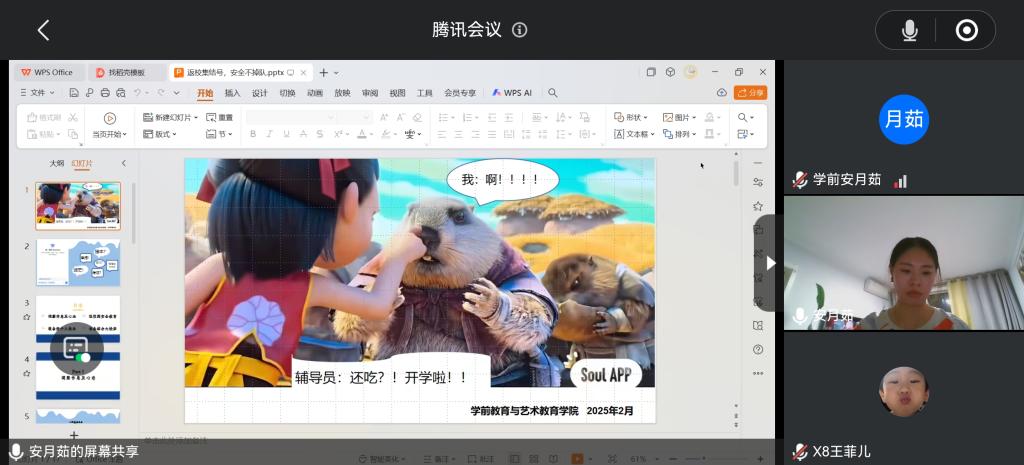Toggle Italic formatting
The image size is (1024, 465).
point(270,134)
